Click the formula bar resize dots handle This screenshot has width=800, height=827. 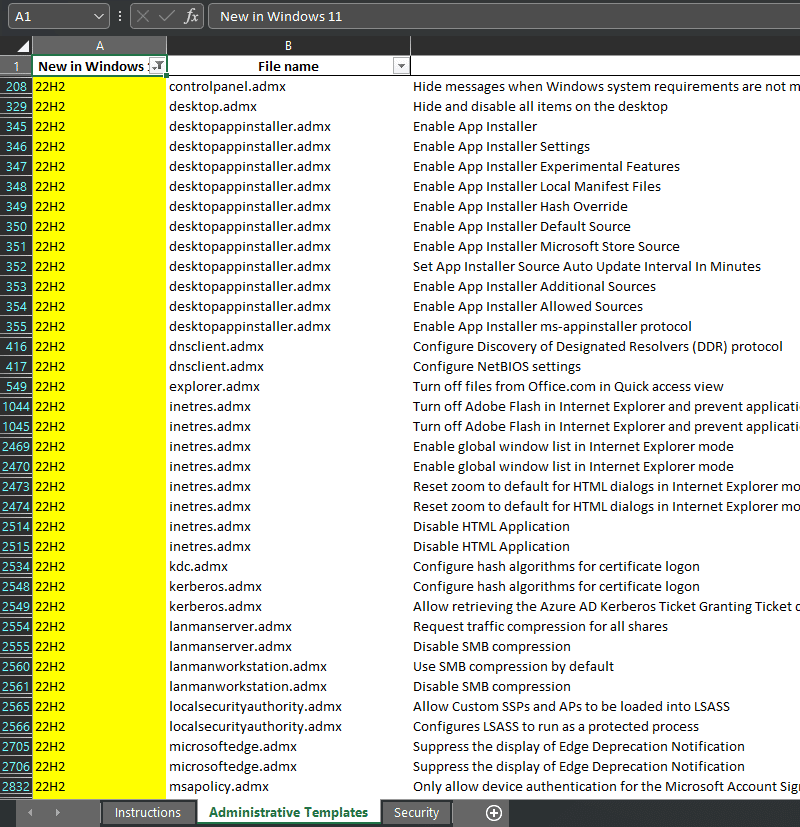point(120,17)
